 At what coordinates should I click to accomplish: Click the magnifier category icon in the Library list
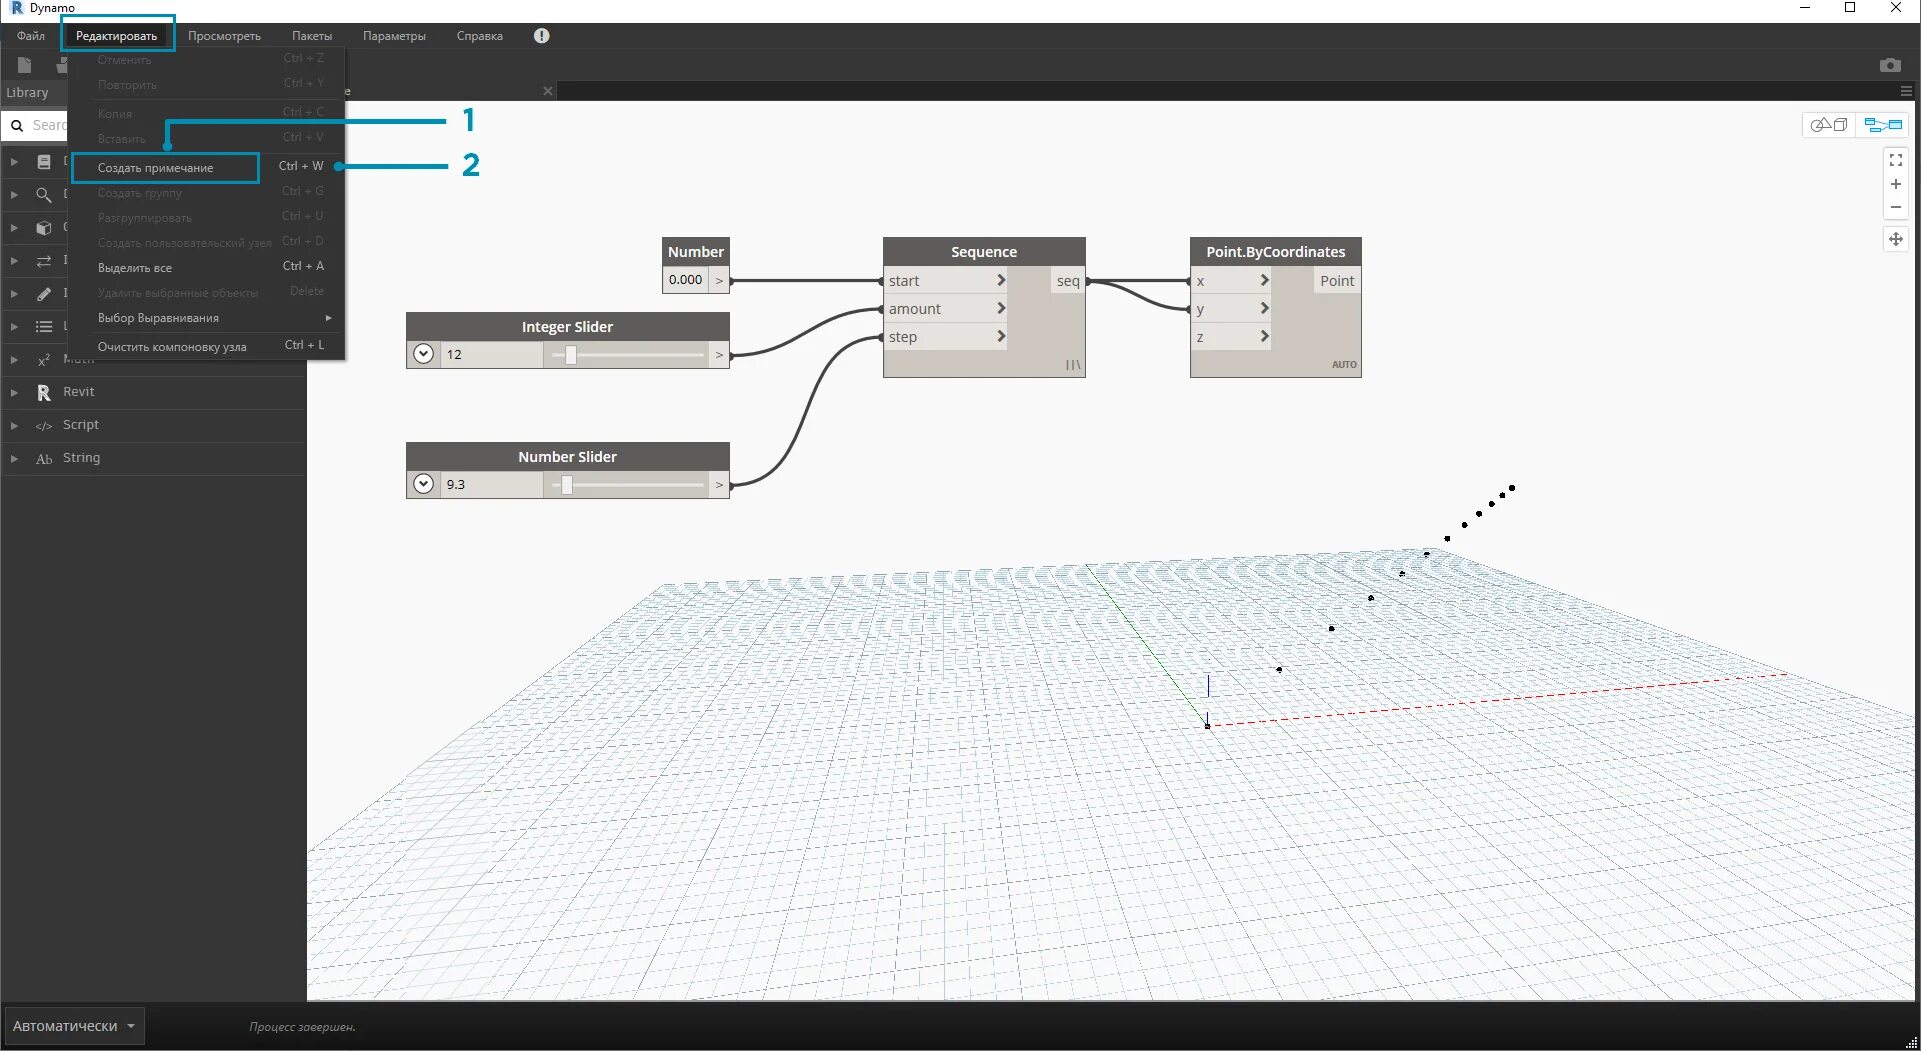click(x=44, y=195)
